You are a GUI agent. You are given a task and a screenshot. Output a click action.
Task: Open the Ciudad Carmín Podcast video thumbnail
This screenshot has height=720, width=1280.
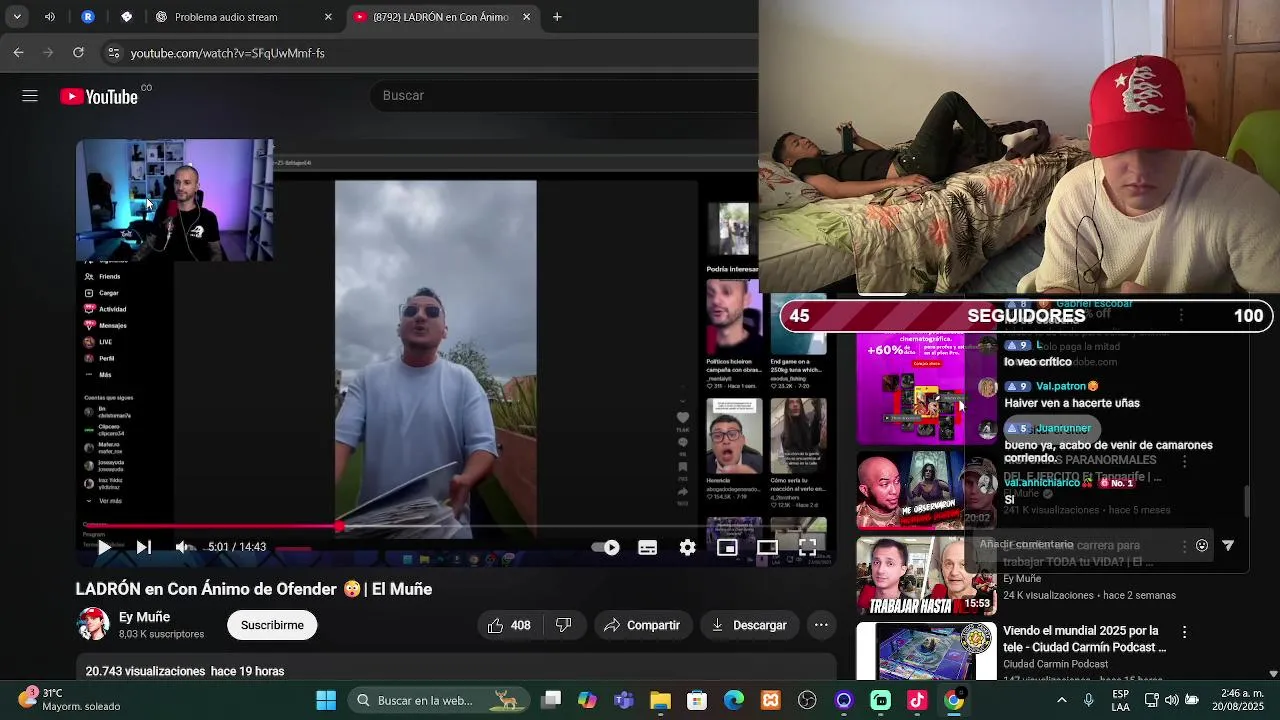pos(926,651)
